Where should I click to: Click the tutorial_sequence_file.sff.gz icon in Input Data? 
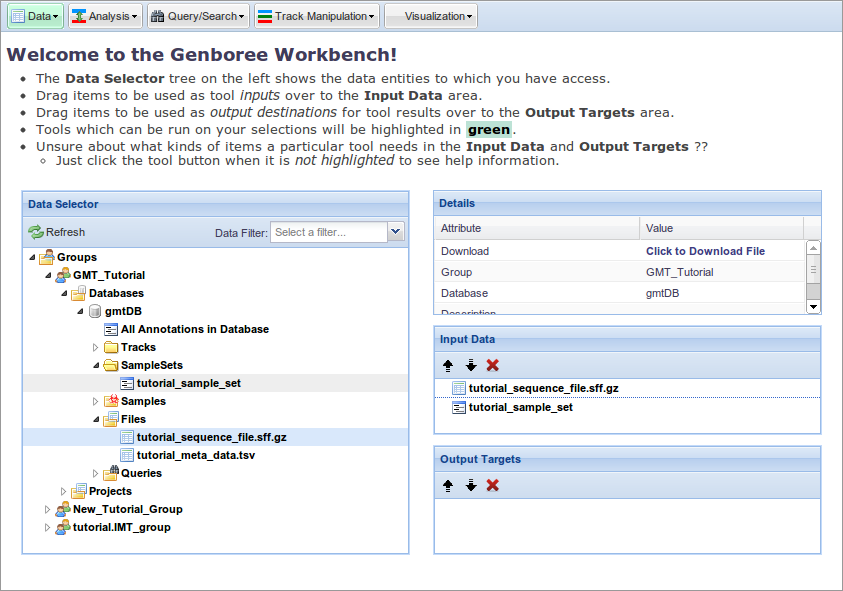[x=459, y=388]
